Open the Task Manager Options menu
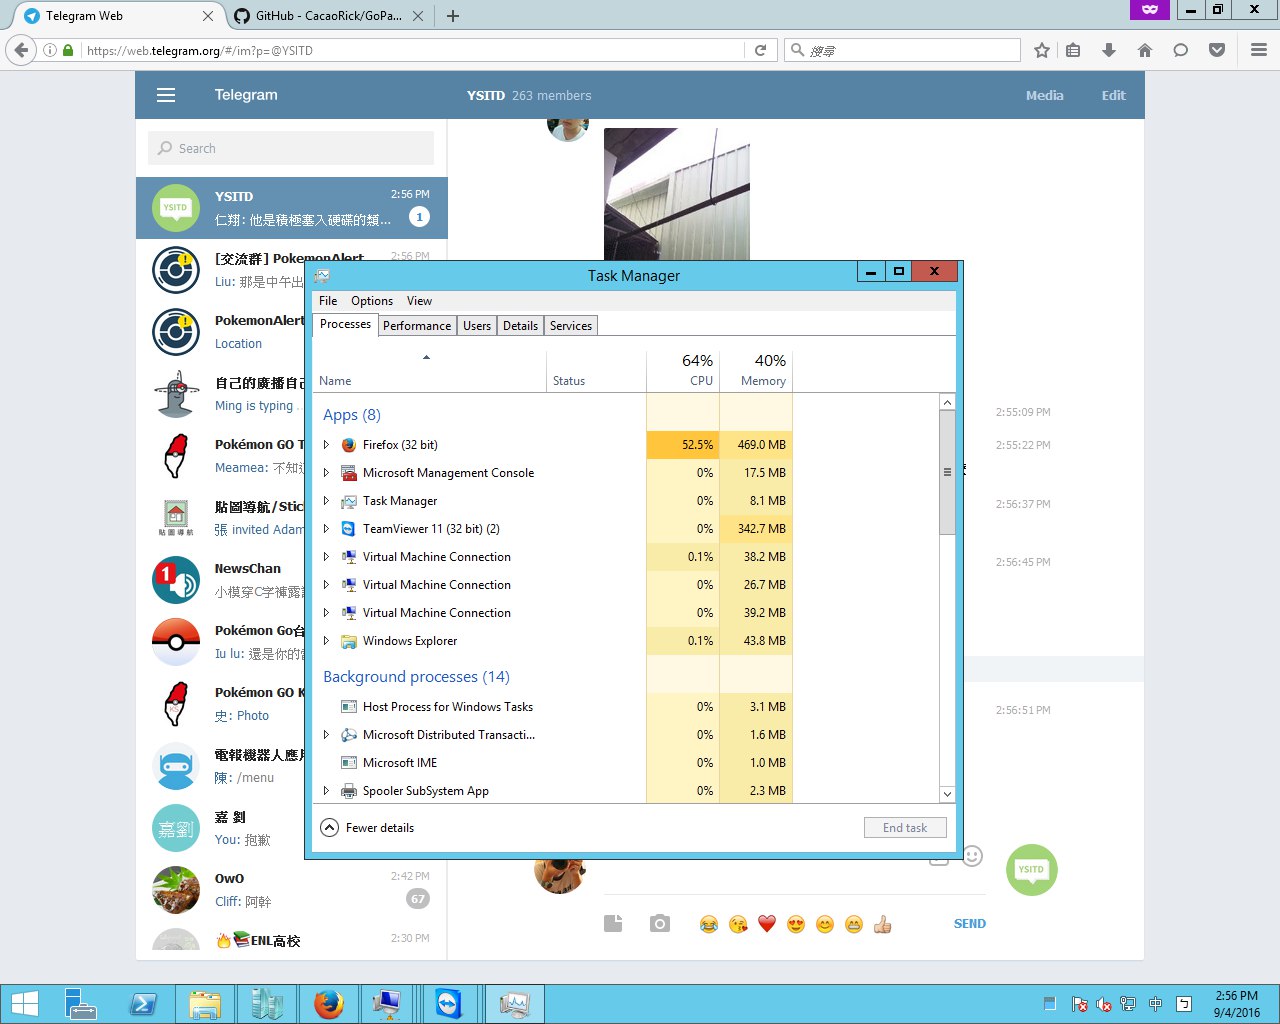 pyautogui.click(x=372, y=301)
